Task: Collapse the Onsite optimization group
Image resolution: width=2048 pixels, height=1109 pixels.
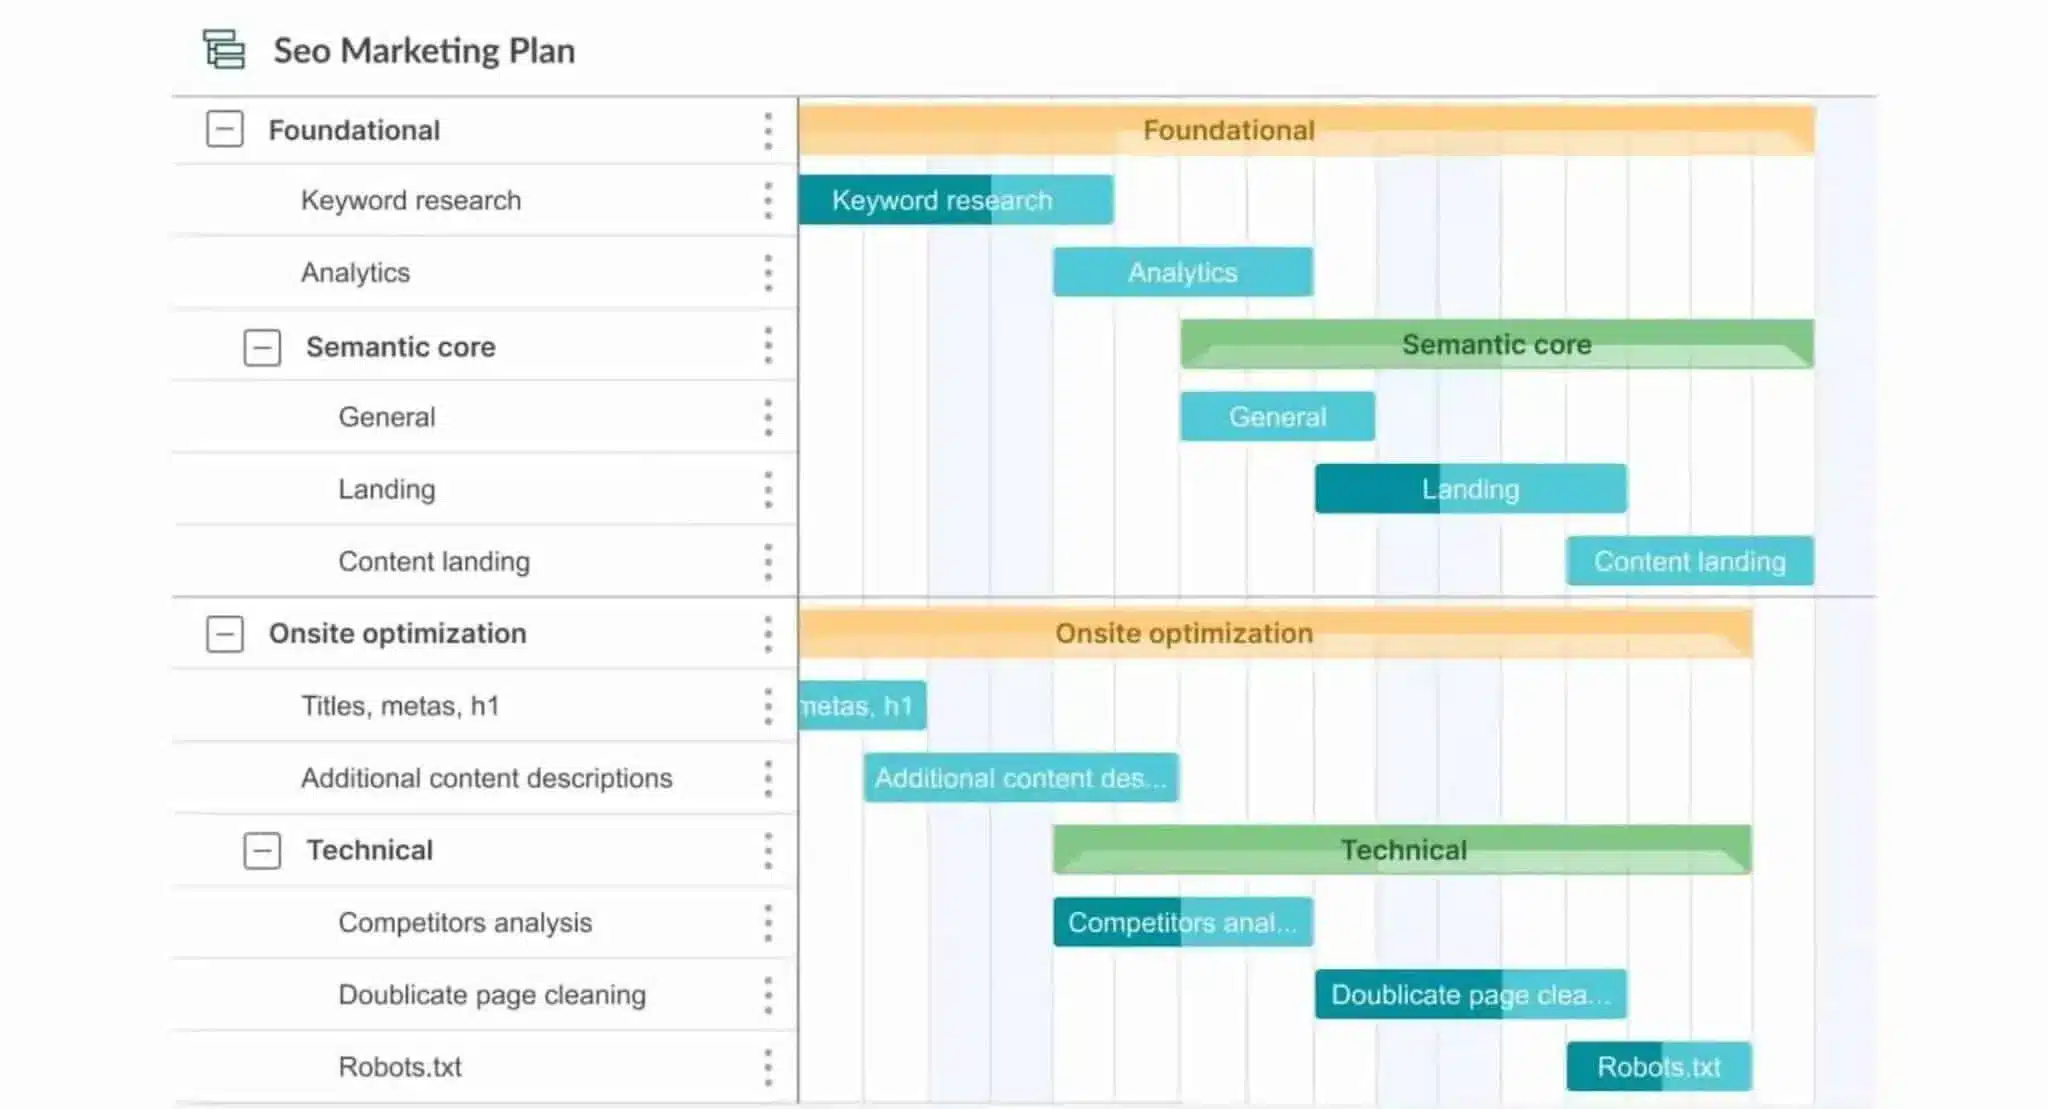Action: [x=225, y=633]
